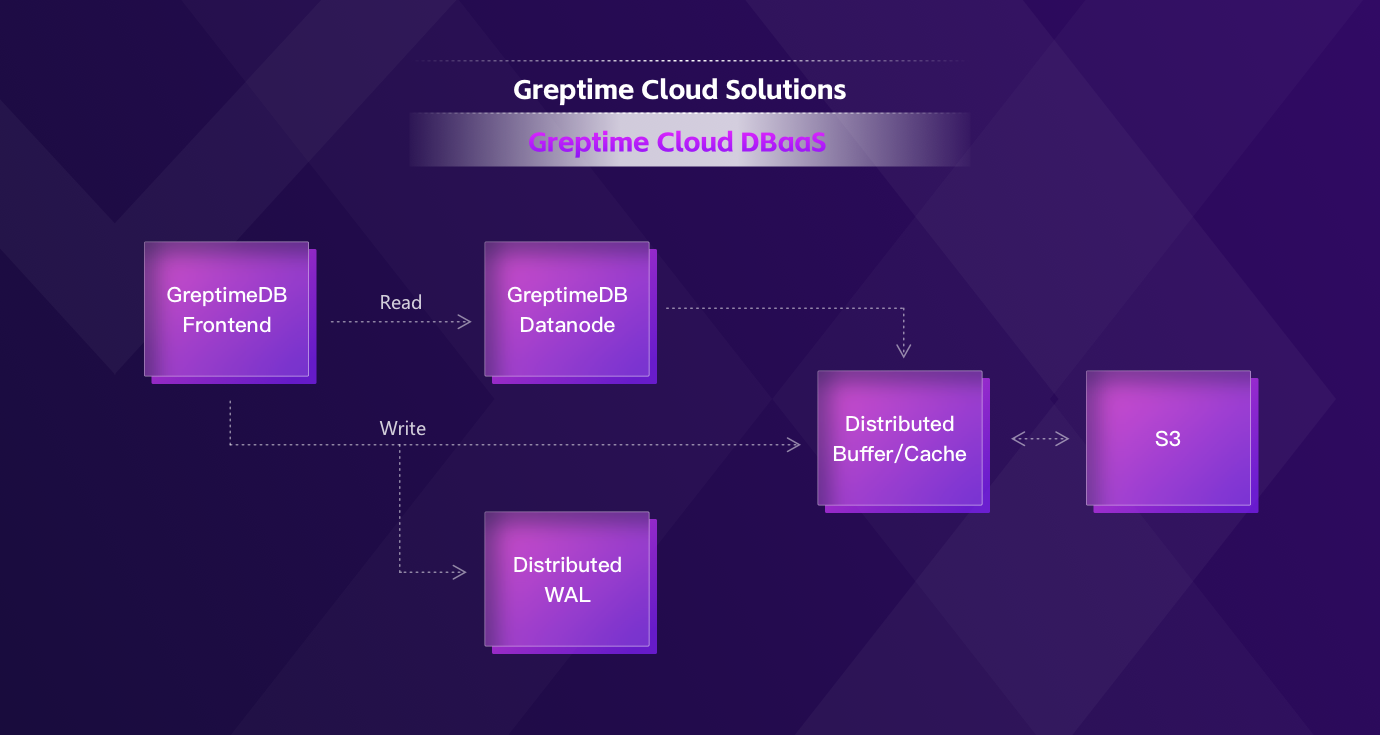Viewport: 1380px width, 735px height.
Task: Open the Distributed Buffer/Cache component
Action: coord(899,440)
